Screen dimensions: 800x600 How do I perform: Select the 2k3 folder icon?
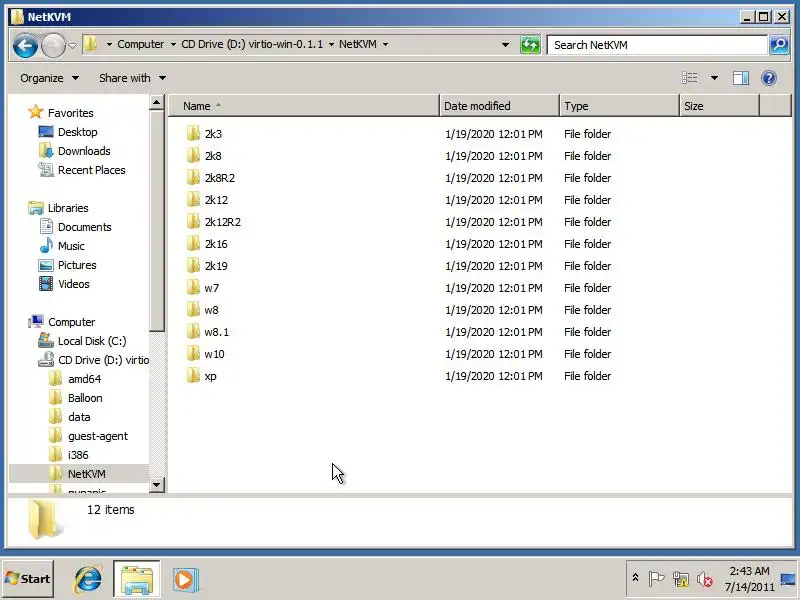point(193,134)
